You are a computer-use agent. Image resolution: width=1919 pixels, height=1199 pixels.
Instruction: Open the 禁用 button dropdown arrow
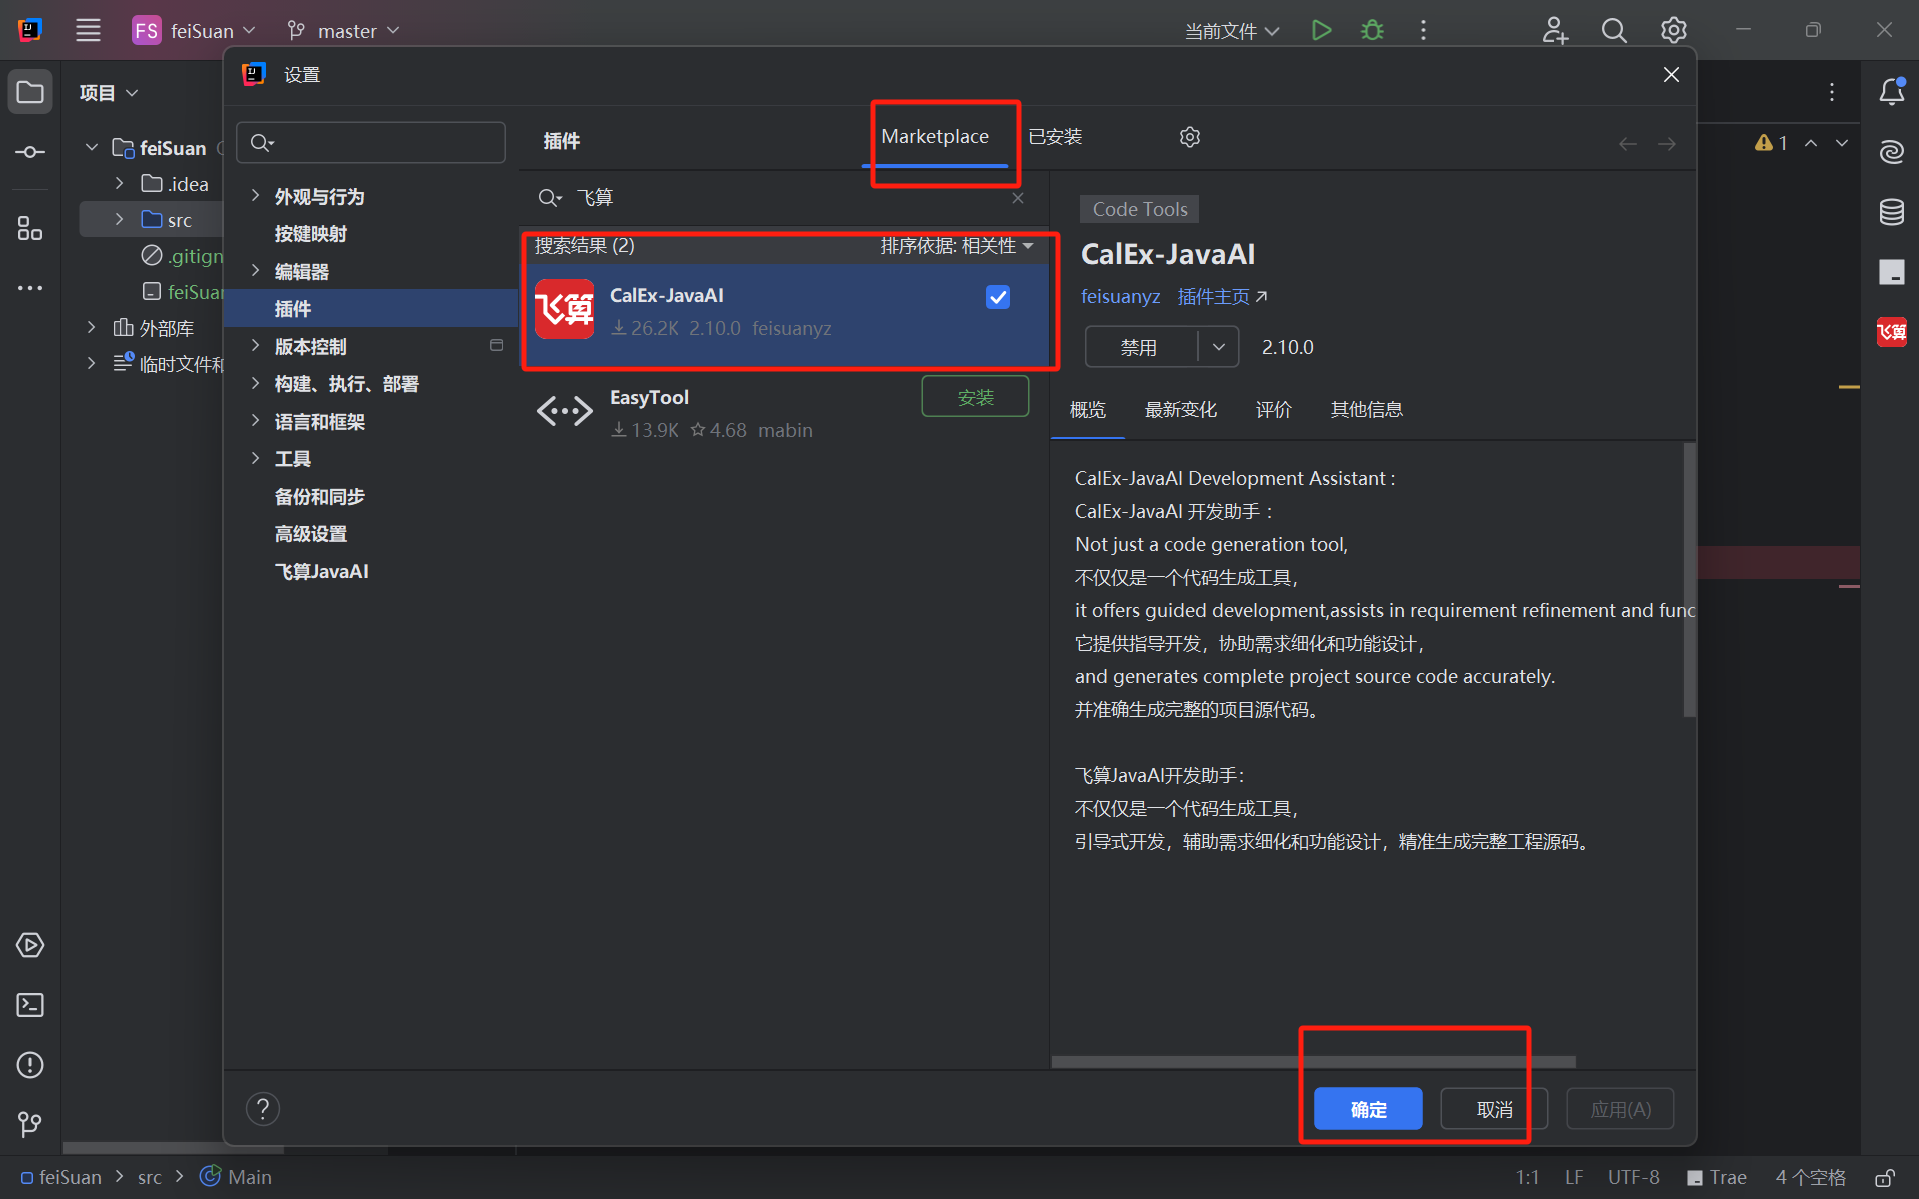click(1218, 347)
